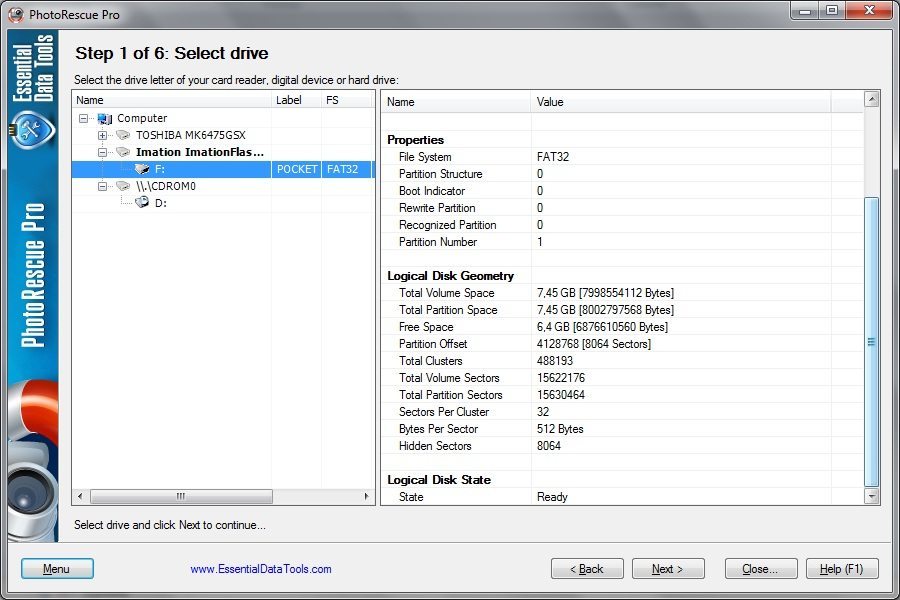
Task: Open Help (F1)
Action: [x=841, y=569]
